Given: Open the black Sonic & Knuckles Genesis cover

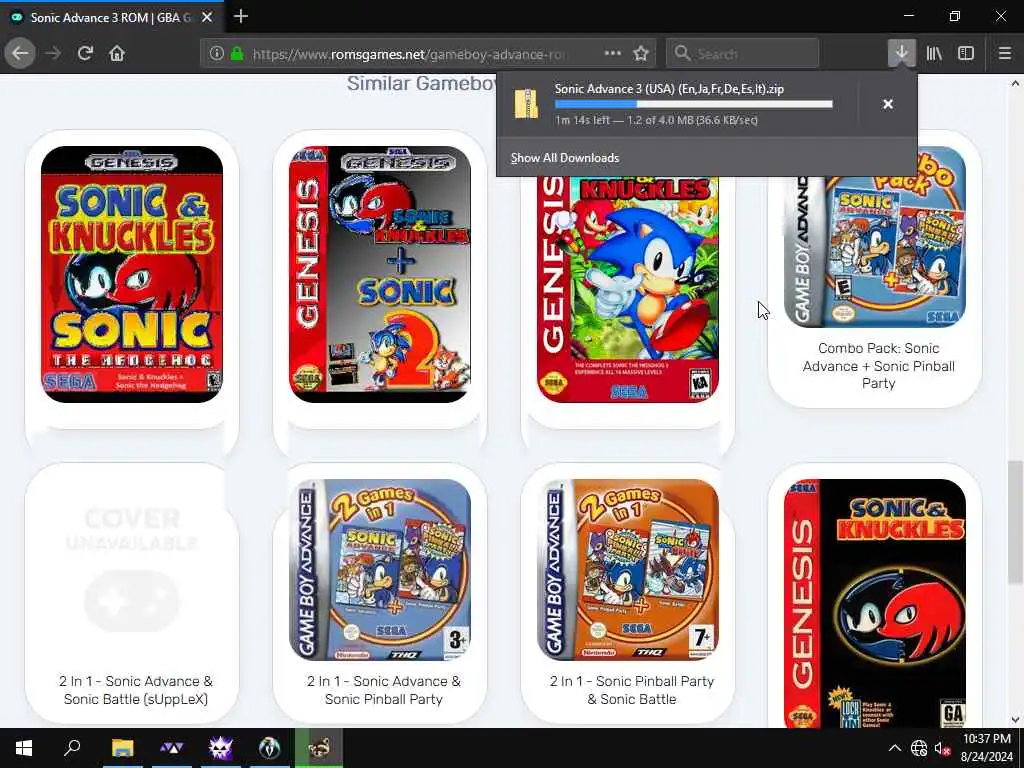Looking at the screenshot, I should (x=875, y=603).
